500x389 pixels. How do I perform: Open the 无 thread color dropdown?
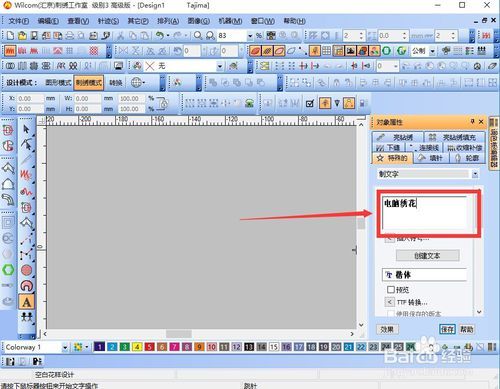coord(220,66)
